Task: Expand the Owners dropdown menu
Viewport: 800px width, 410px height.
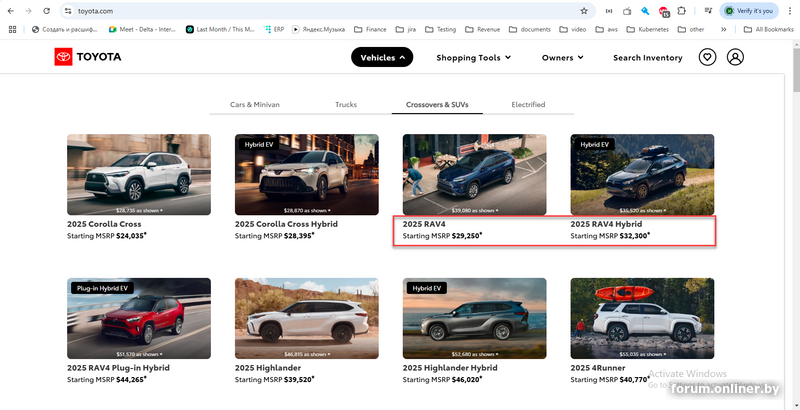Action: (x=562, y=57)
